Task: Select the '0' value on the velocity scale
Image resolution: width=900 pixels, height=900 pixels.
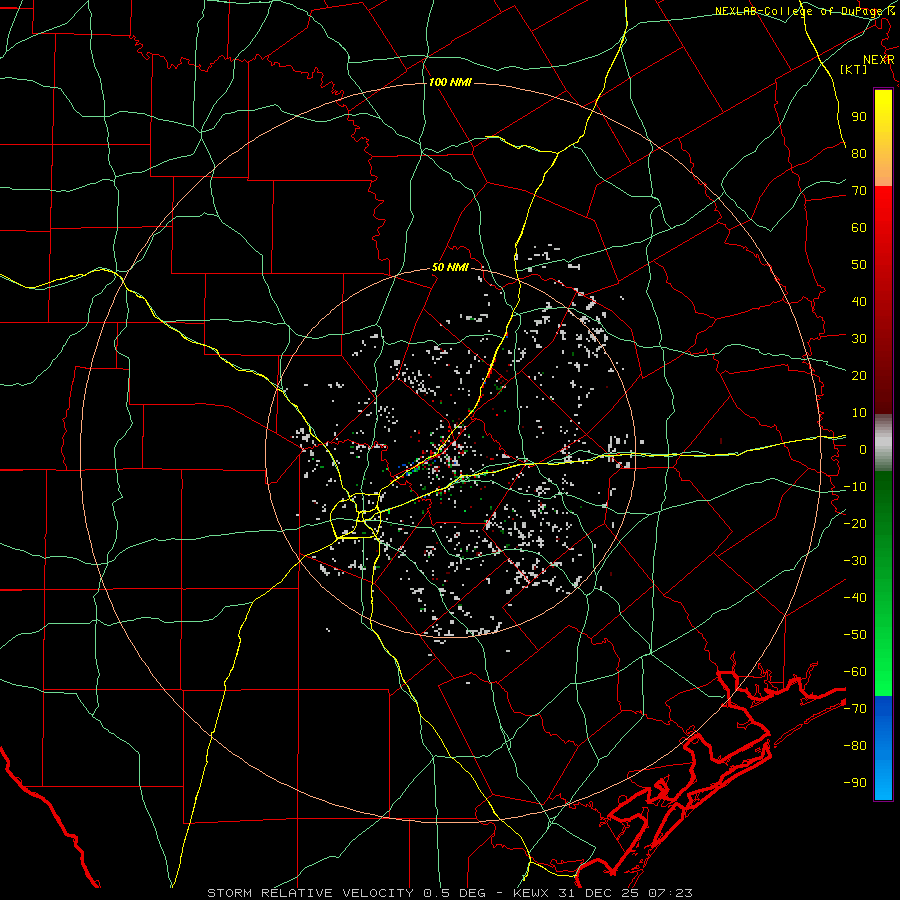Action: tap(863, 449)
